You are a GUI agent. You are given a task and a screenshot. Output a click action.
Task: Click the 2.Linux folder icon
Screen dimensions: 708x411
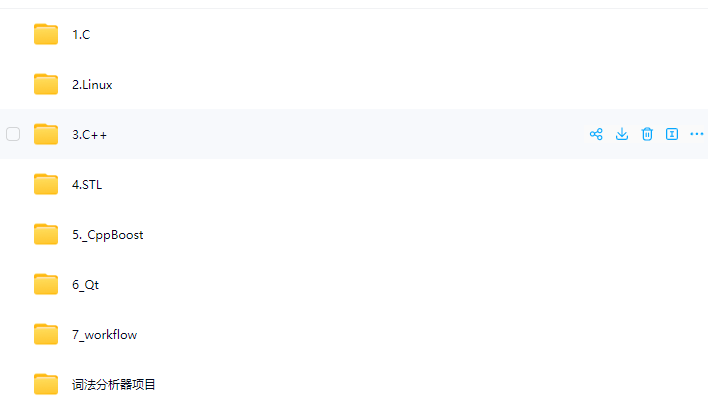[x=46, y=85]
